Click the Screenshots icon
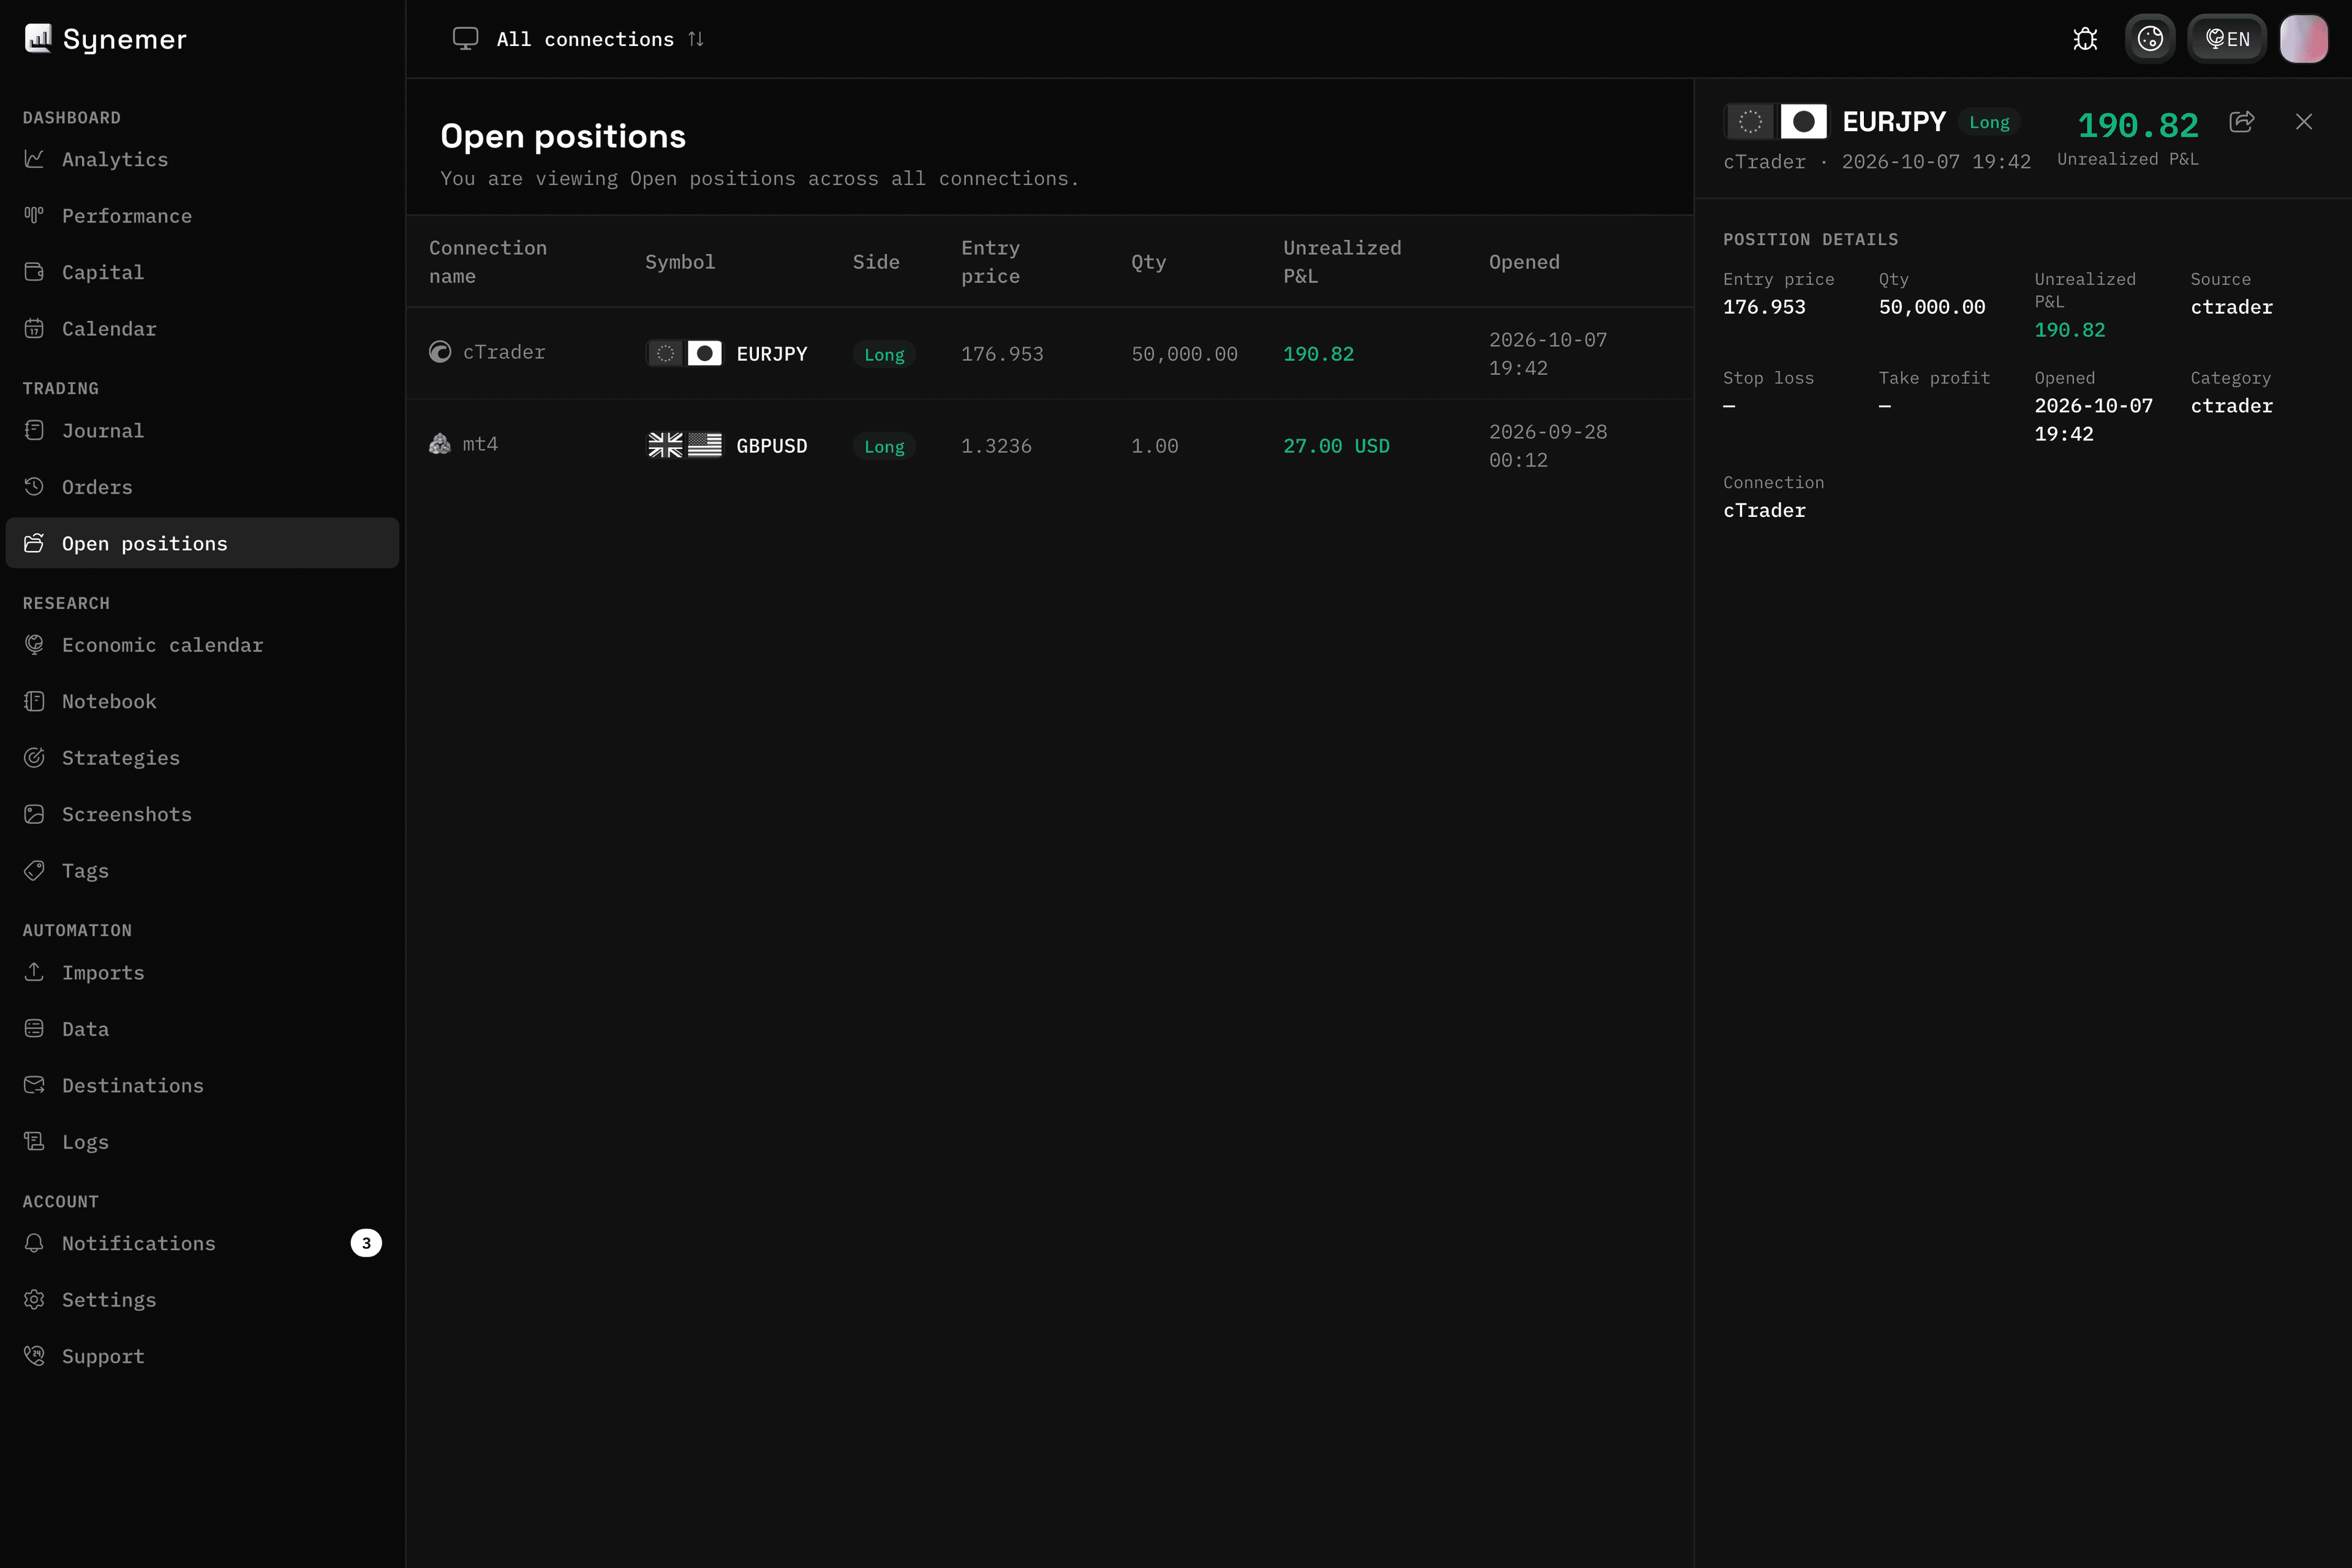The image size is (2352, 1568). (x=34, y=814)
